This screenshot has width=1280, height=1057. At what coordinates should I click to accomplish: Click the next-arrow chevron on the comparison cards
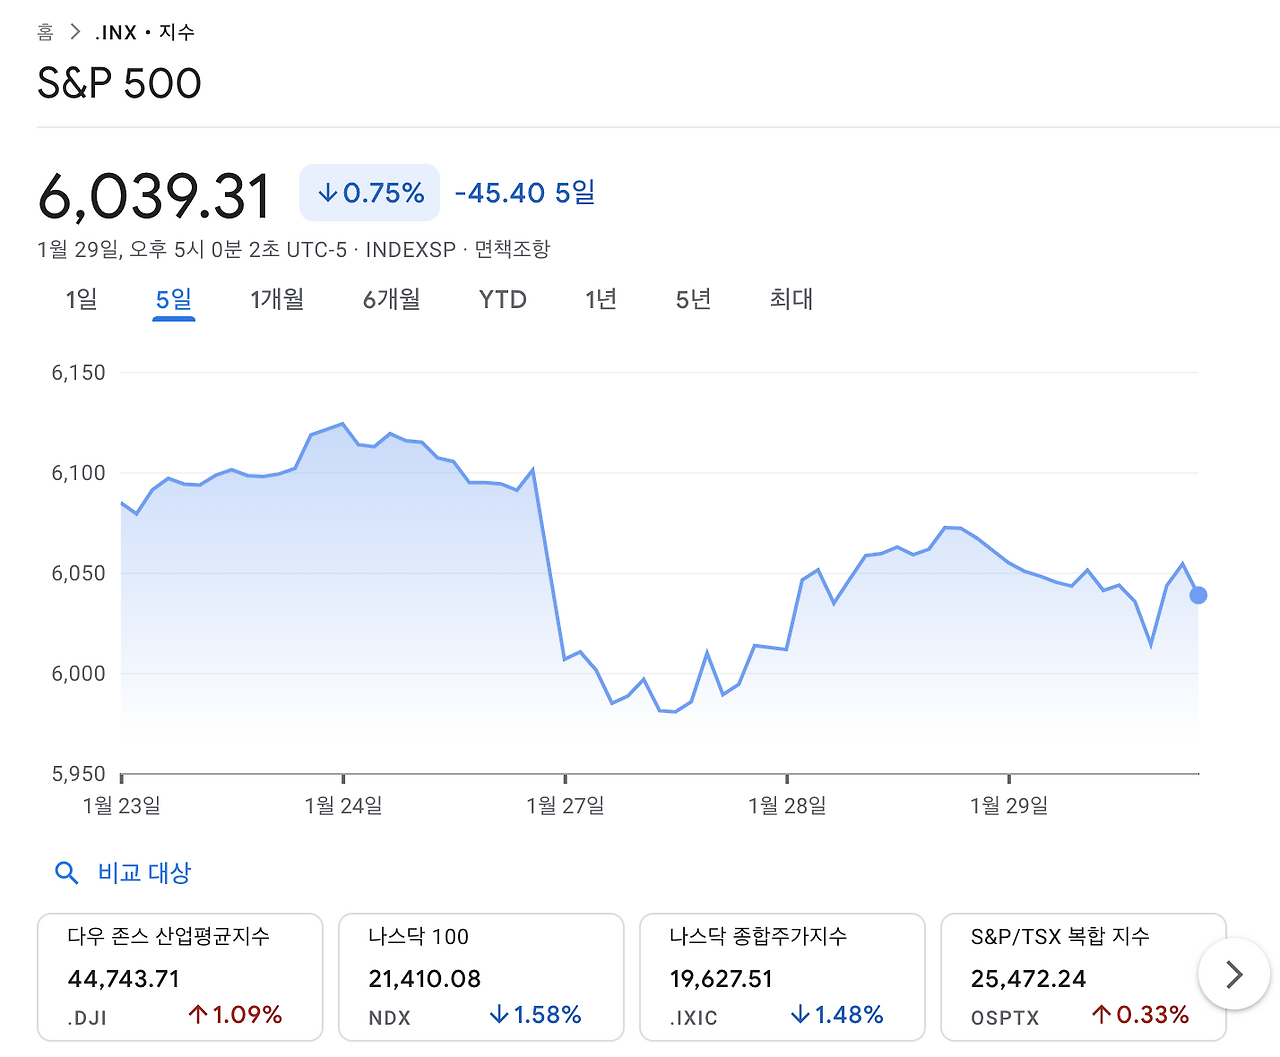coord(1234,974)
